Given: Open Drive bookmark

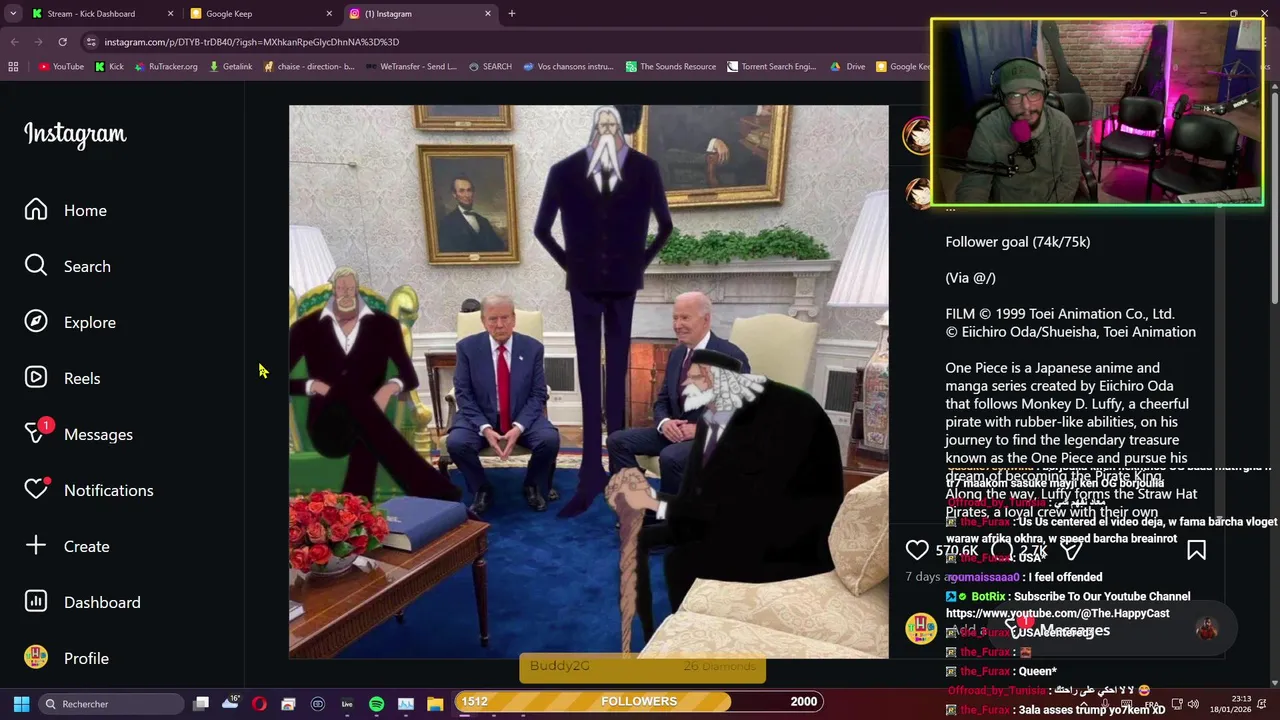Looking at the screenshot, I should click(848, 66).
